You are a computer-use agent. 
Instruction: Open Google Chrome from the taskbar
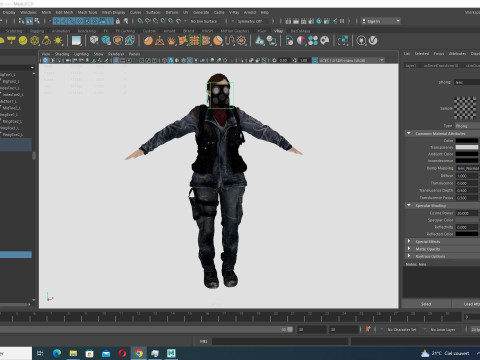tap(139, 353)
